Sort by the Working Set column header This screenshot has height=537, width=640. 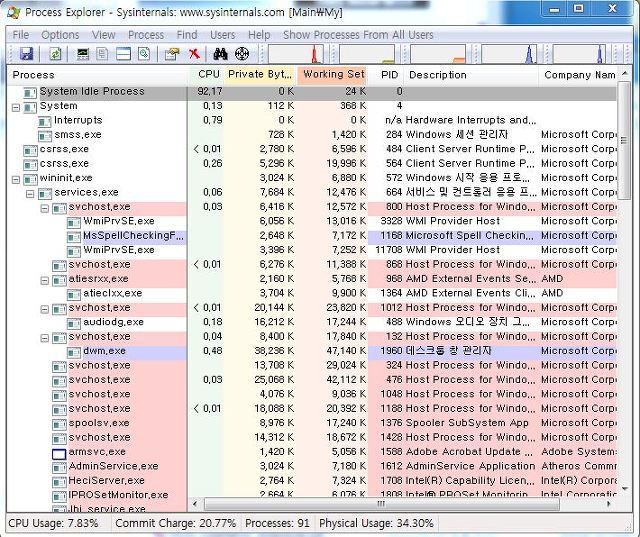tap(332, 75)
